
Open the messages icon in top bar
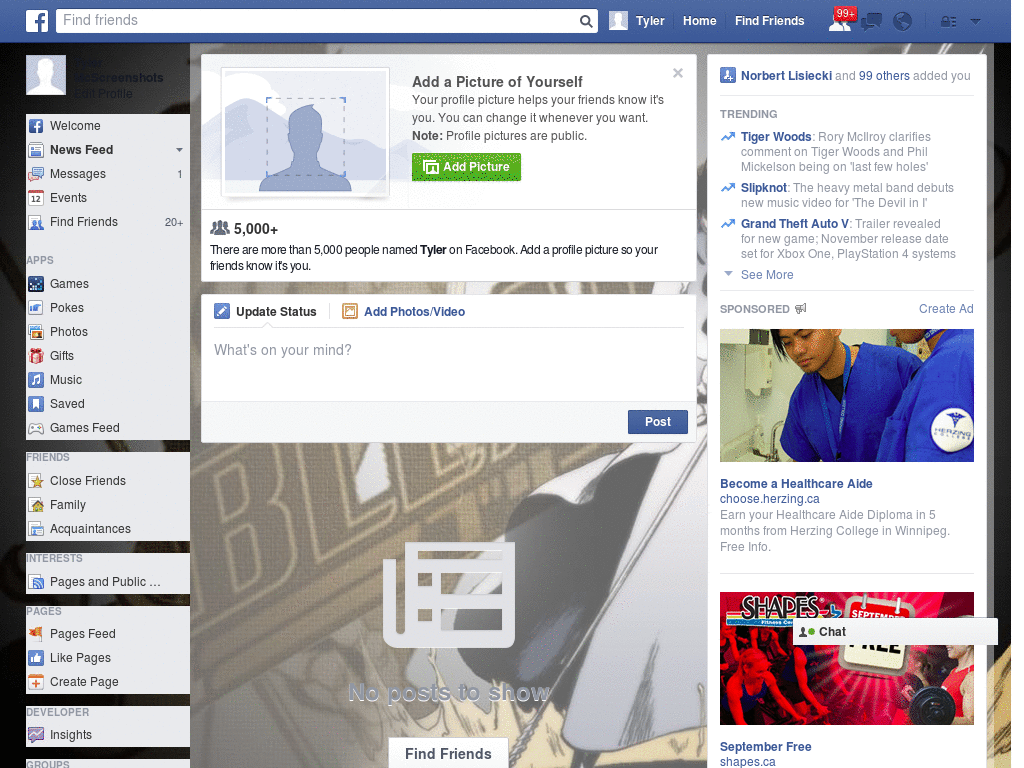click(871, 22)
